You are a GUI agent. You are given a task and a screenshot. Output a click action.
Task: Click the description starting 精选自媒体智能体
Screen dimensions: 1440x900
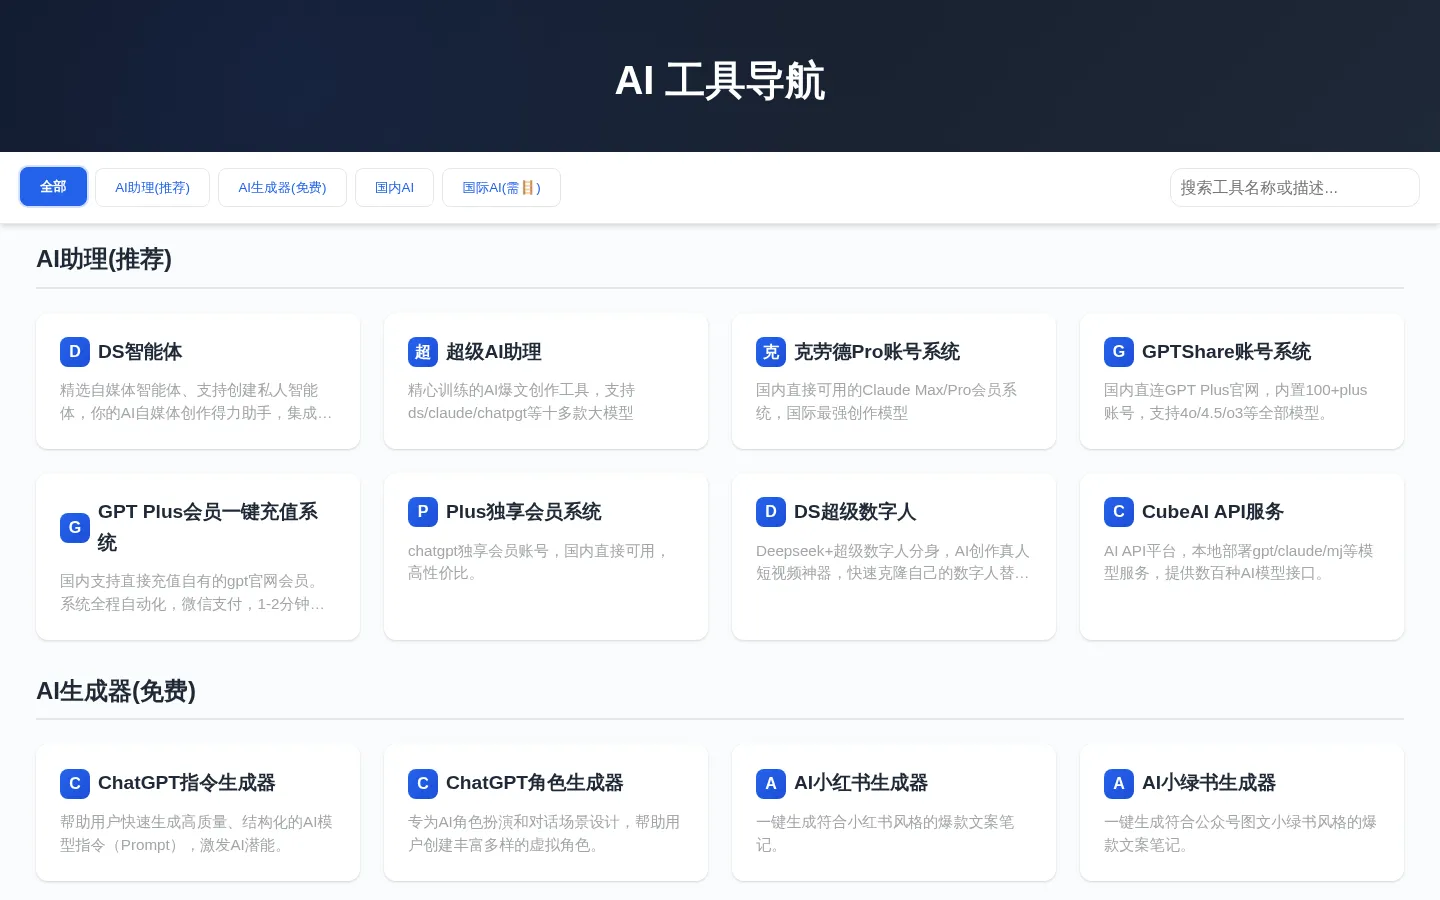pyautogui.click(x=196, y=402)
